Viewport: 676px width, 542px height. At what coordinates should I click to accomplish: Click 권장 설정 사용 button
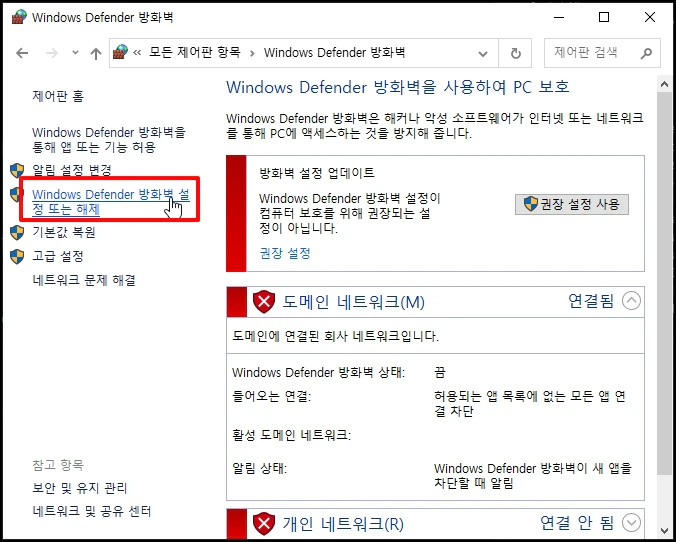(x=572, y=204)
